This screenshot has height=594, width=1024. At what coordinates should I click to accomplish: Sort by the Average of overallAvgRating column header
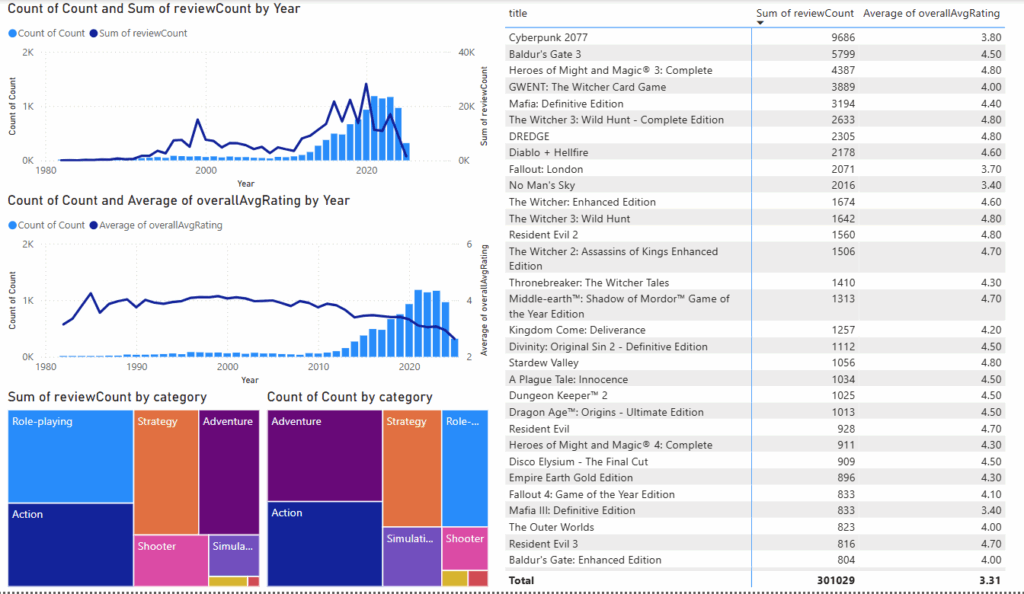931,13
